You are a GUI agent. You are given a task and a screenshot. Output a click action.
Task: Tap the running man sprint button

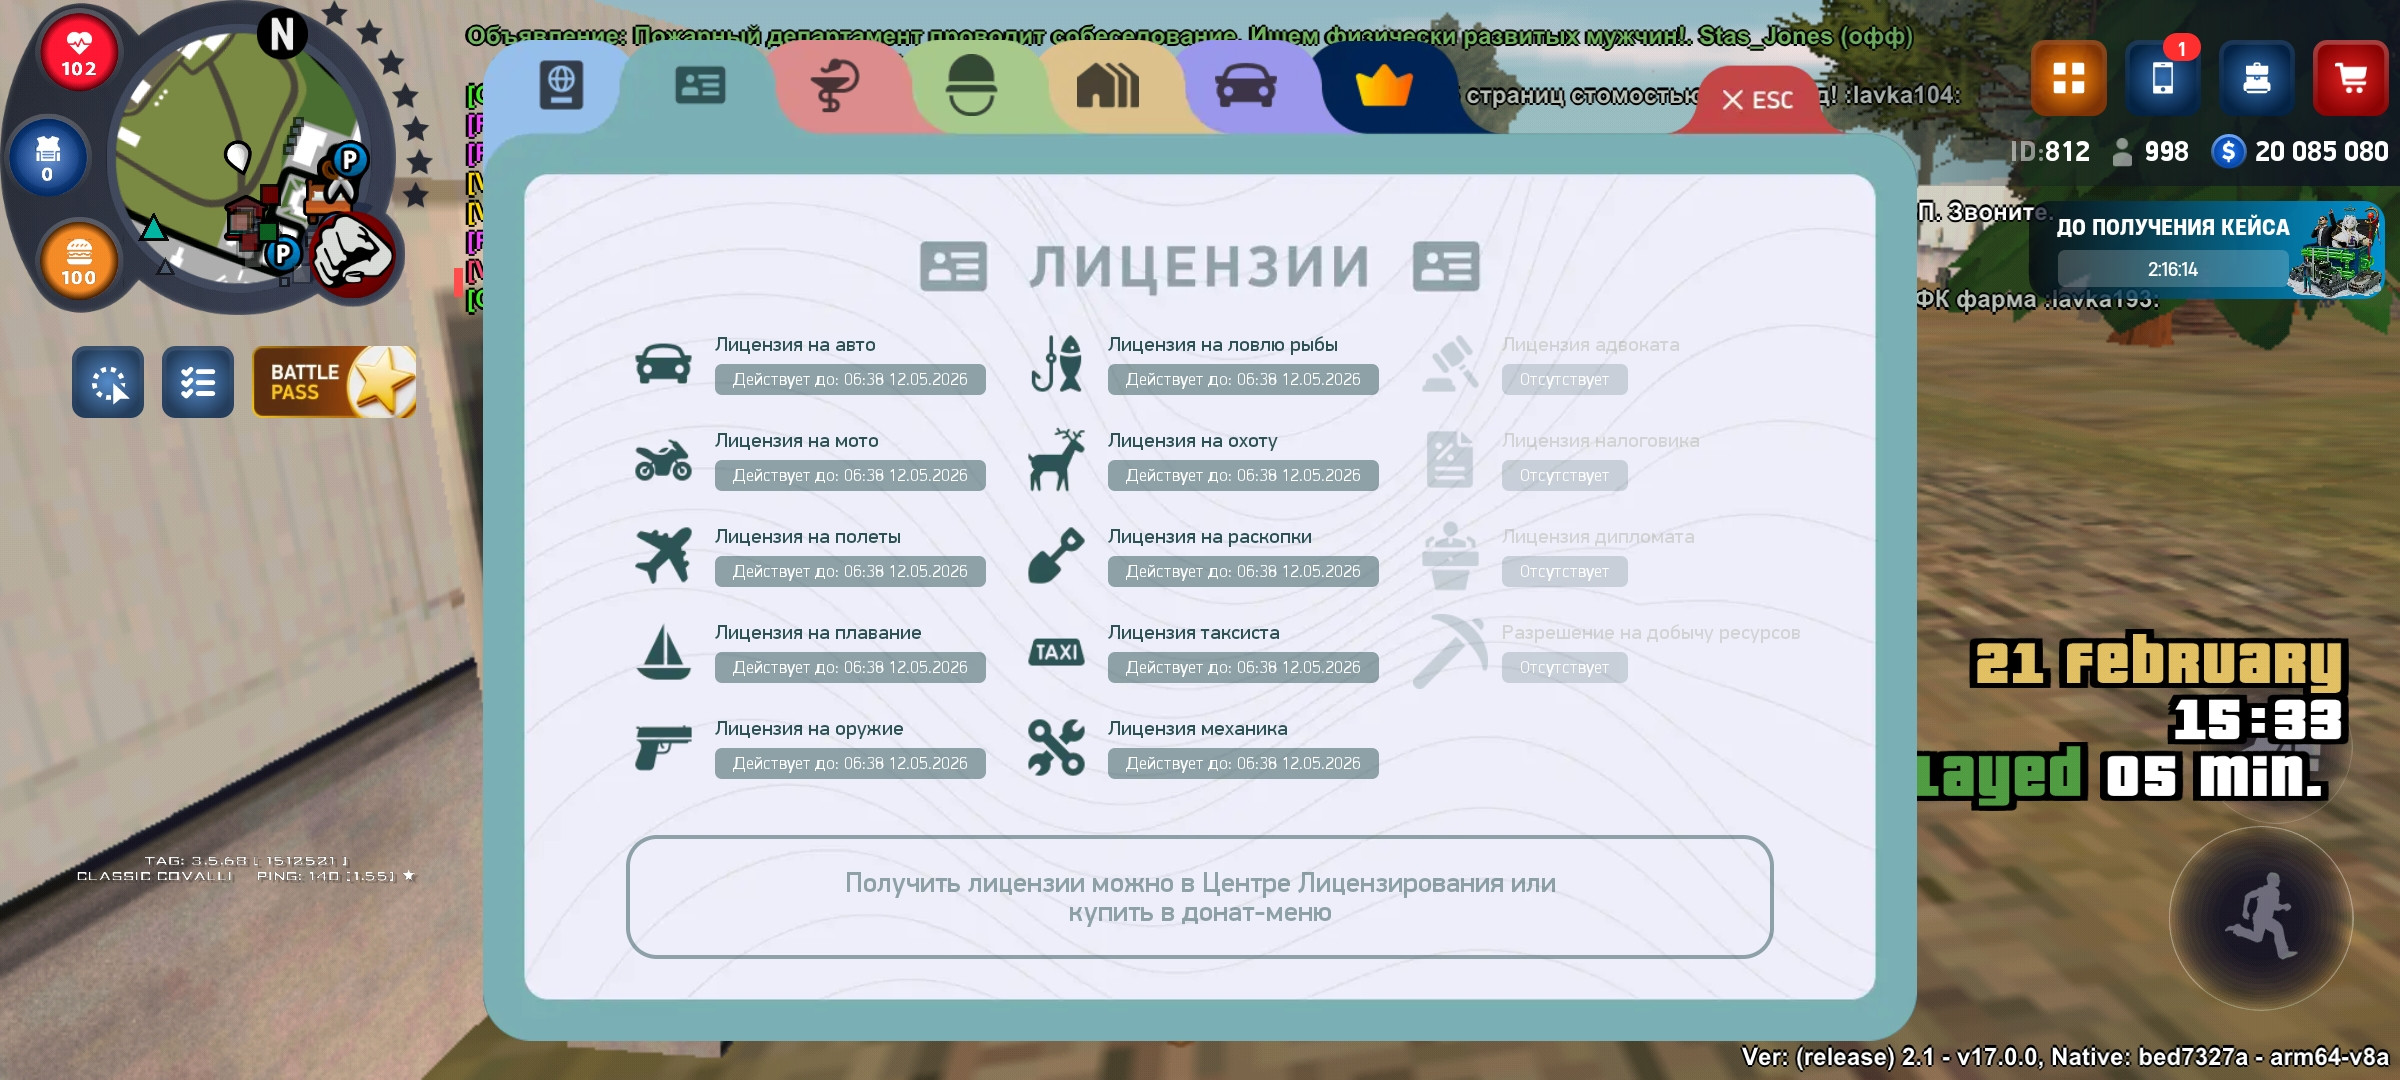[2261, 917]
